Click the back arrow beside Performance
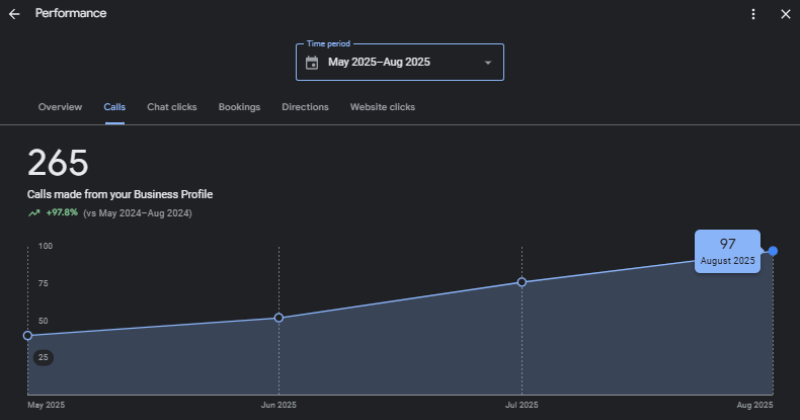Screen dimensions: 800x420 point(14,14)
